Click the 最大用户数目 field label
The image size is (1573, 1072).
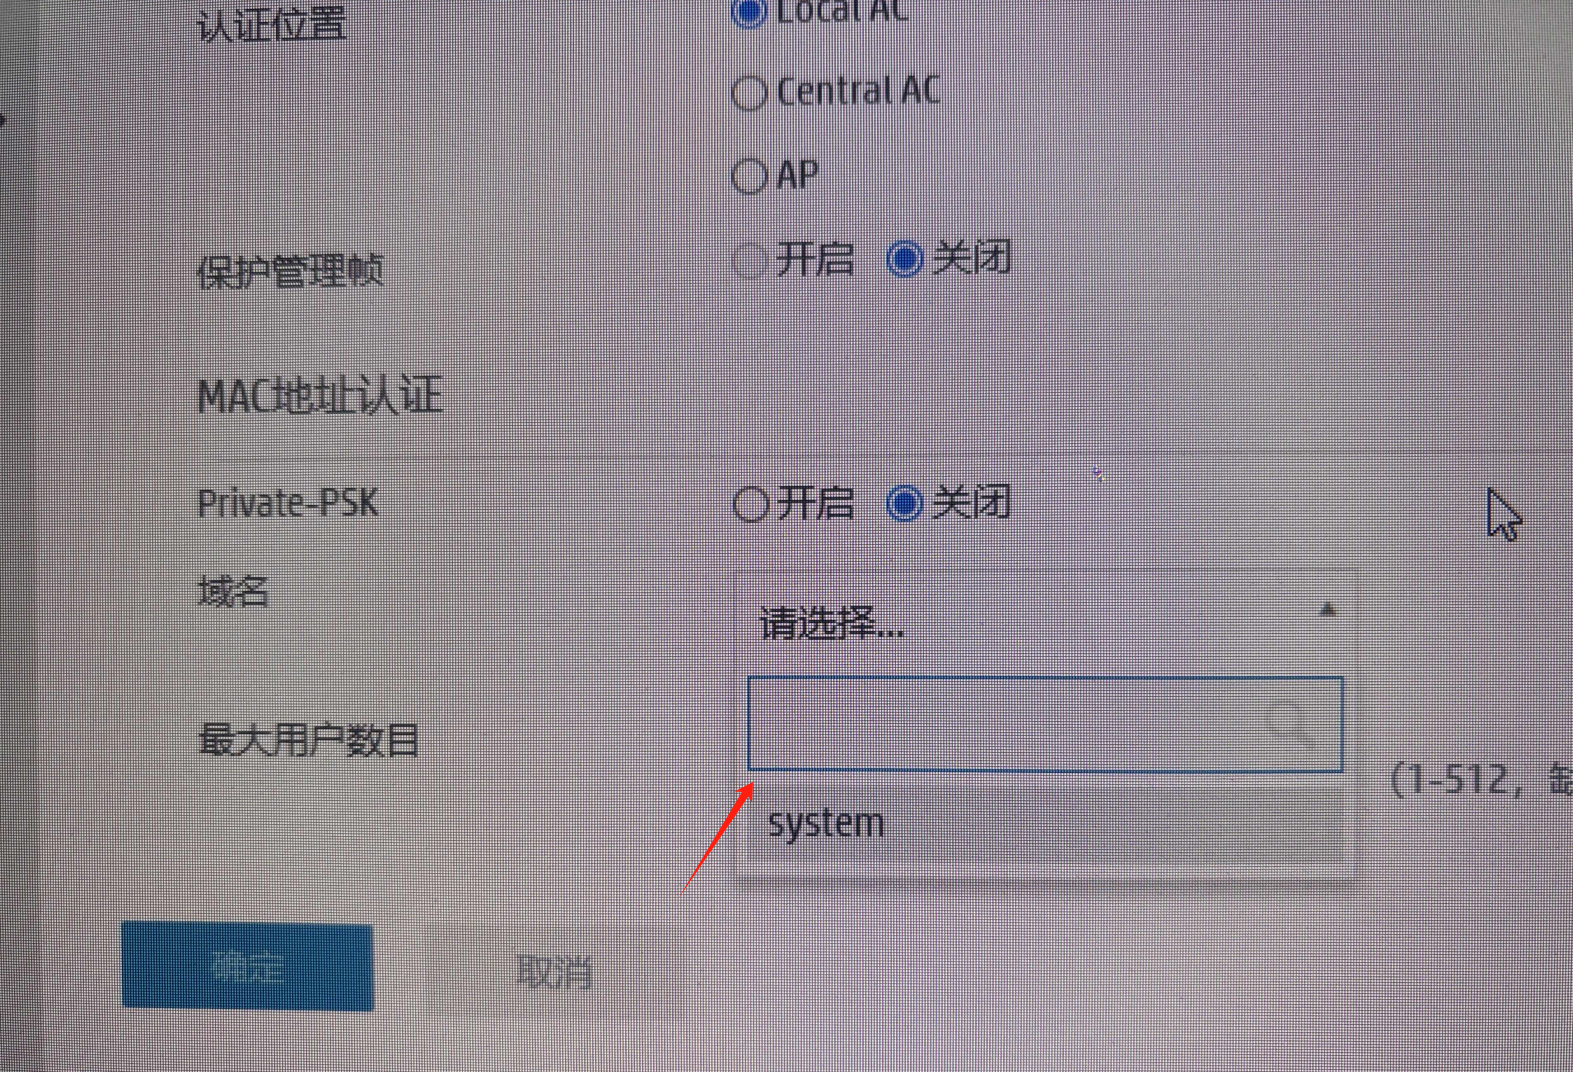click(309, 741)
